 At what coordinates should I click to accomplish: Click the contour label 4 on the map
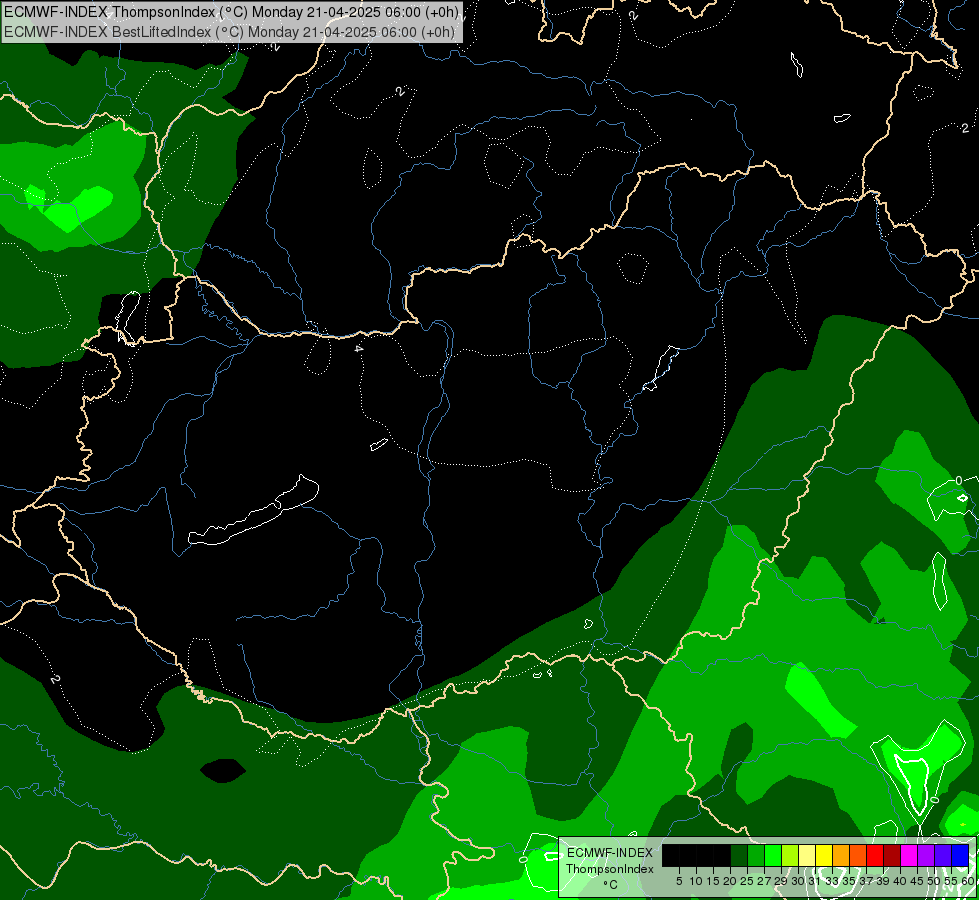tap(359, 349)
